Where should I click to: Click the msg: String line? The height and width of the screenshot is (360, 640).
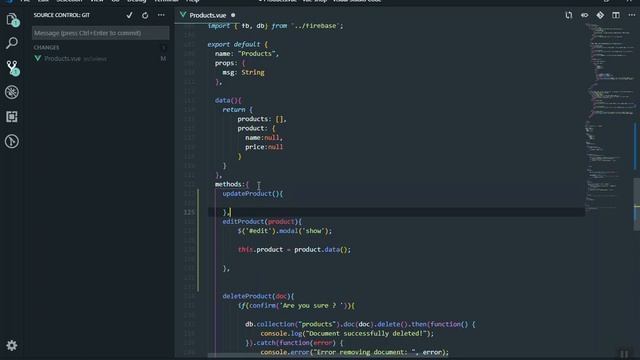243,72
